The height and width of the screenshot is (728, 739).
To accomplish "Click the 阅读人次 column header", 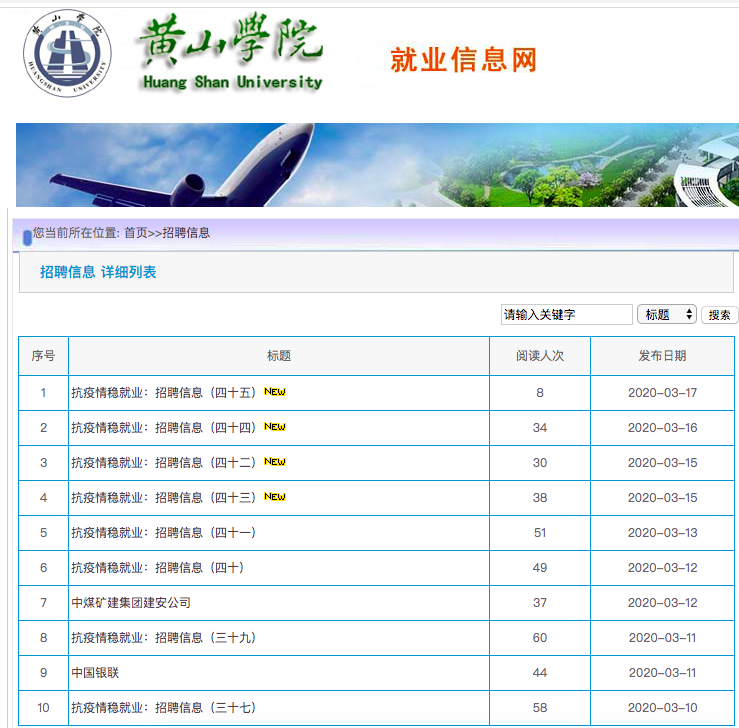I will coord(540,356).
